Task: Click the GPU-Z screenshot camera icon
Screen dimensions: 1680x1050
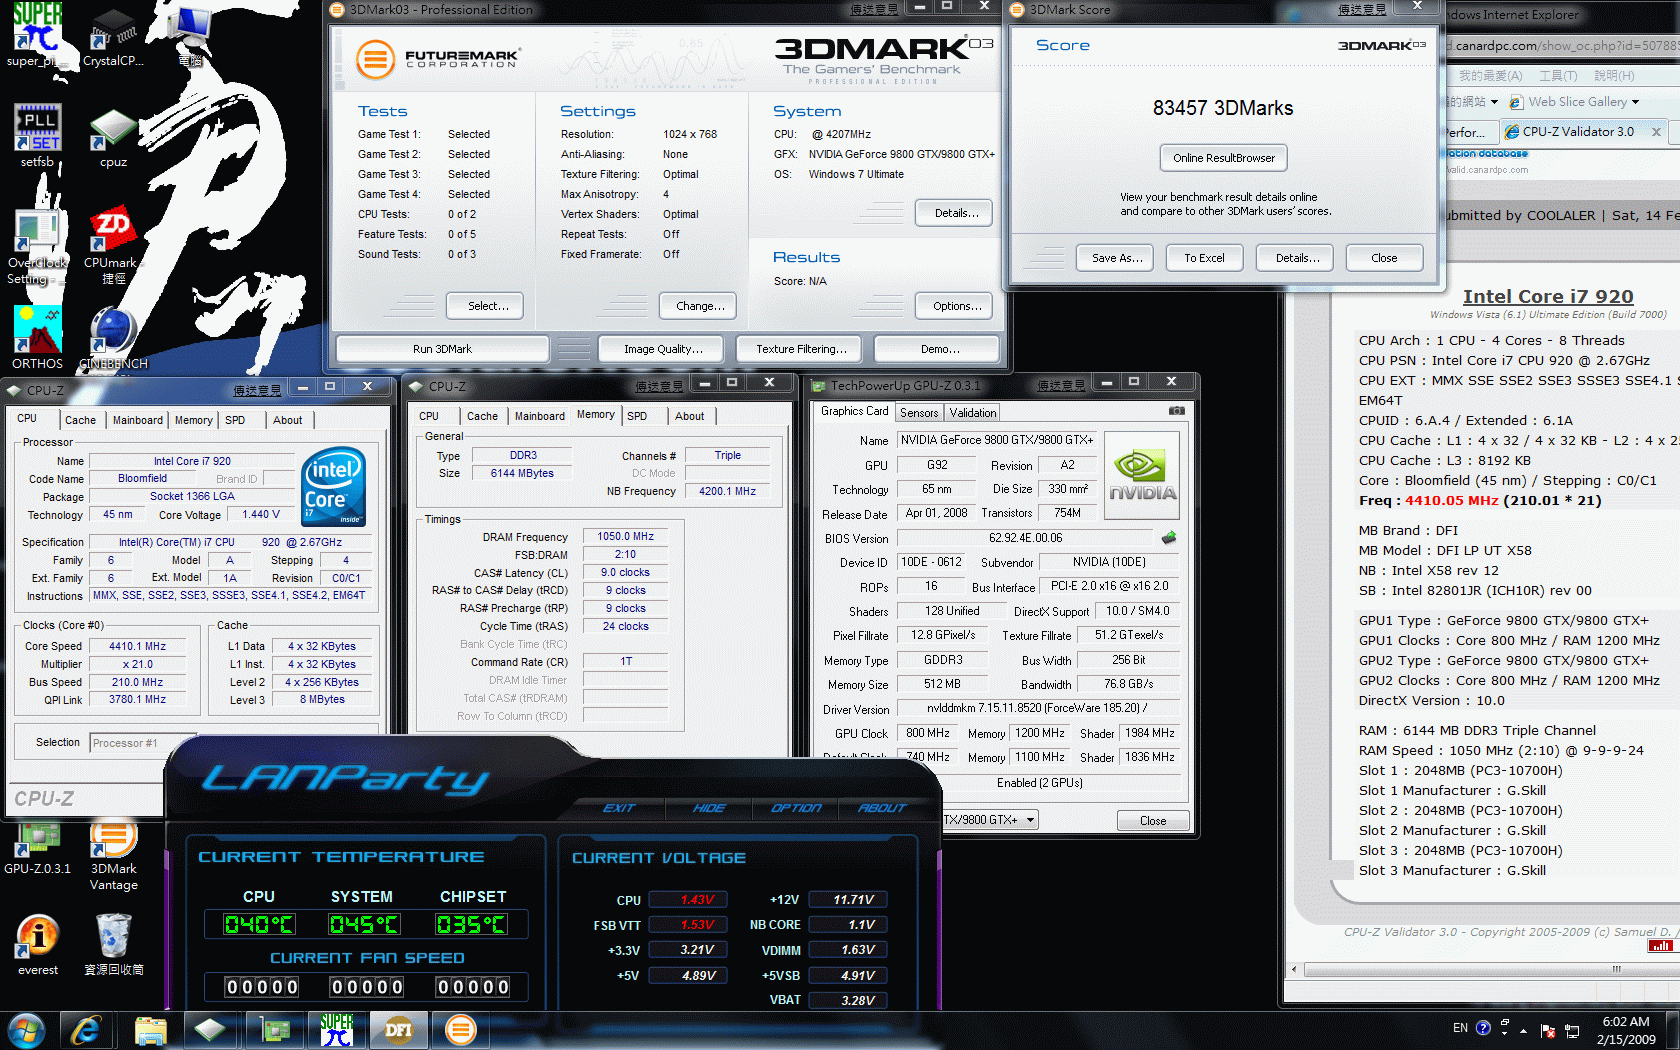Action: 1177,411
